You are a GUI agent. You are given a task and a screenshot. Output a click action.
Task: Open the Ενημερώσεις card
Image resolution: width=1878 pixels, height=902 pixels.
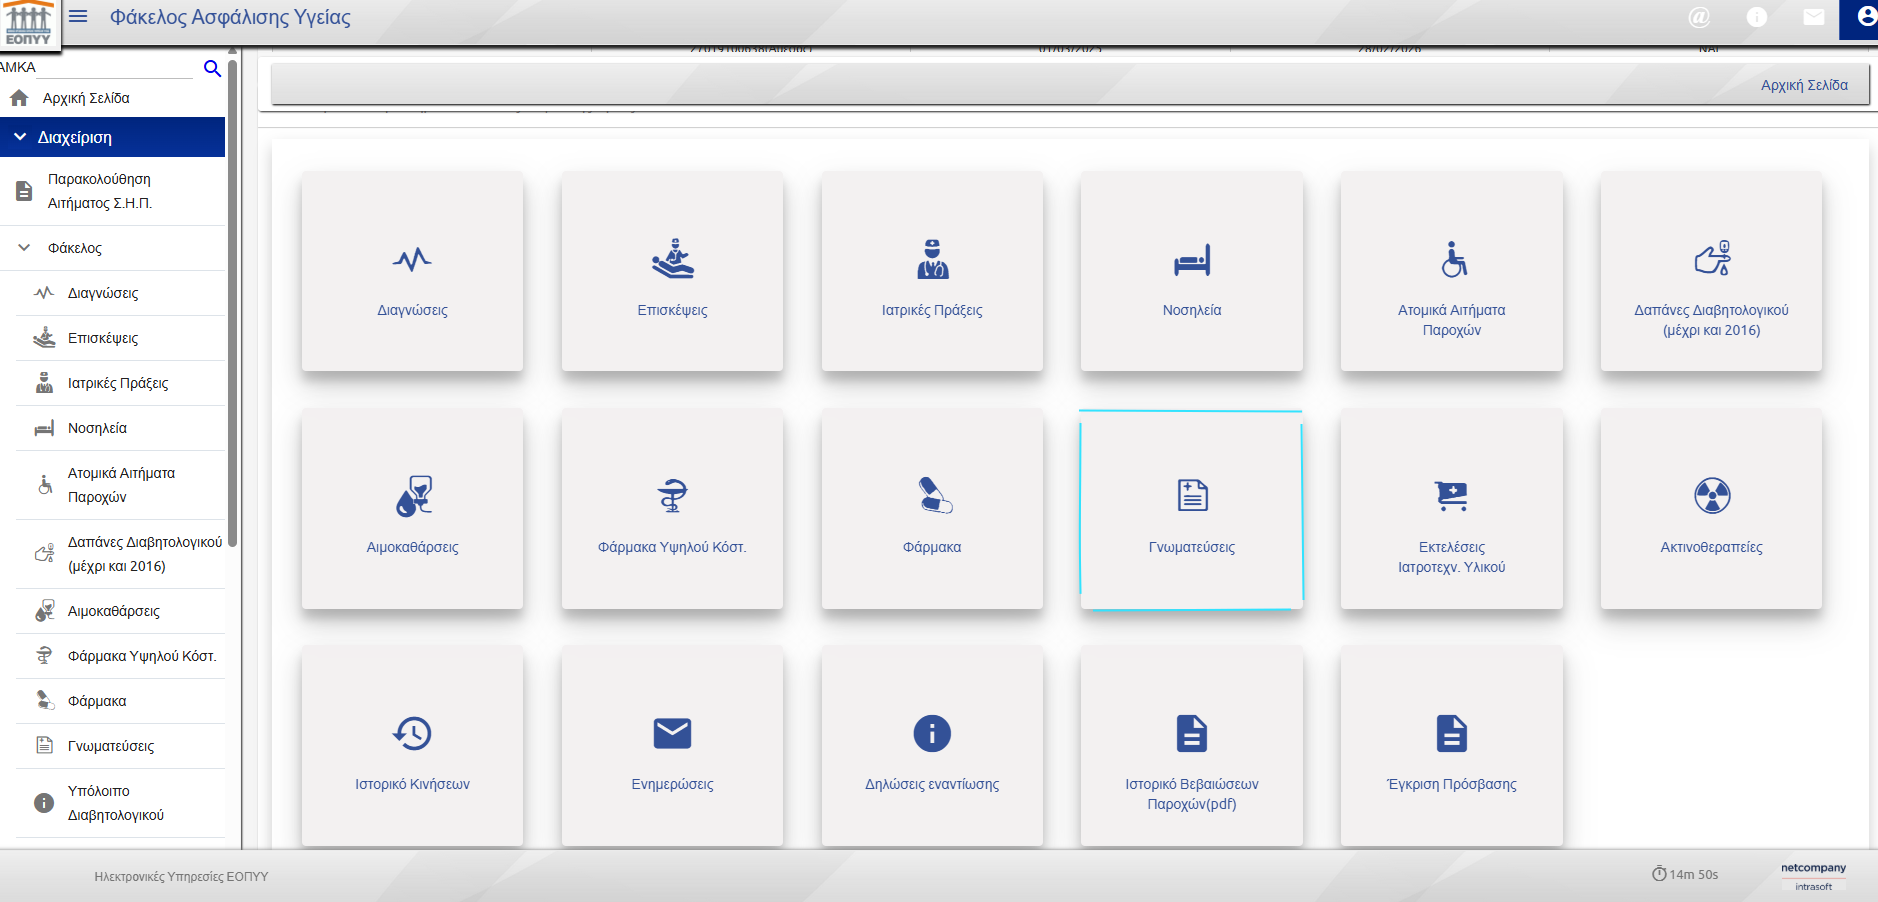pos(672,746)
